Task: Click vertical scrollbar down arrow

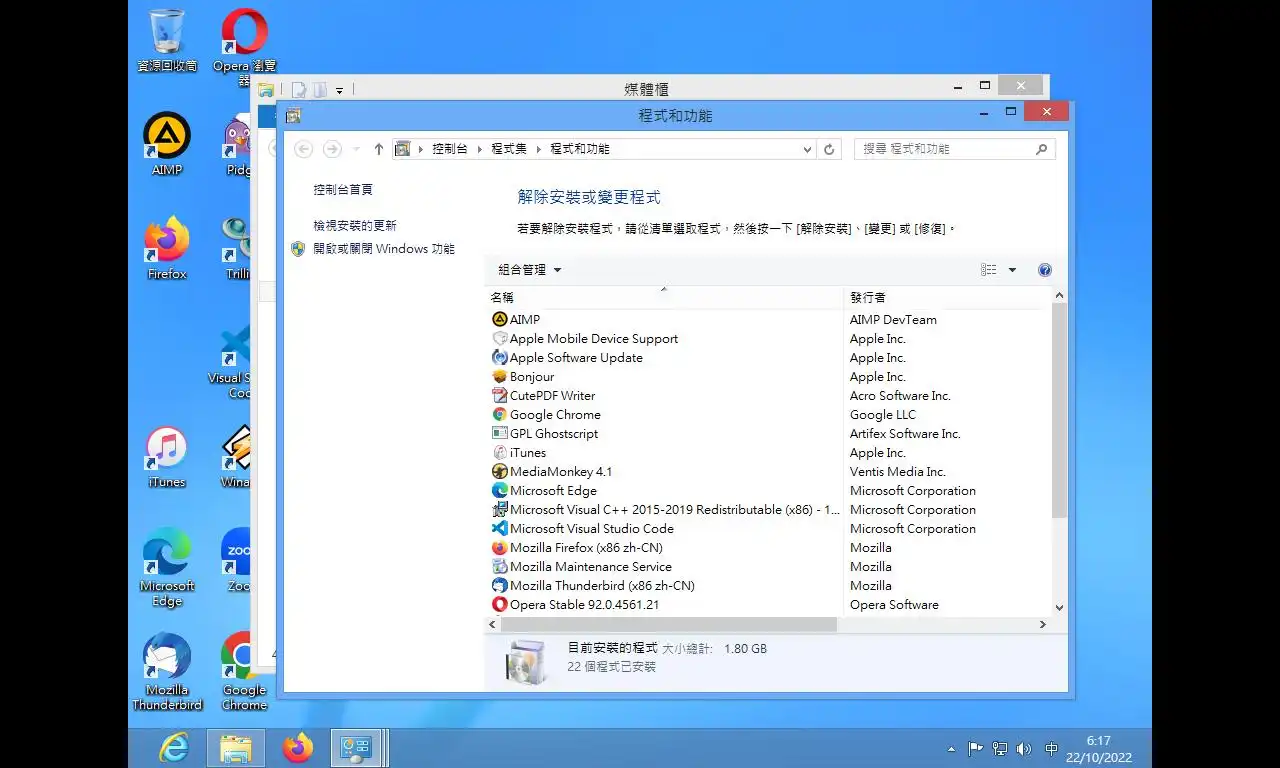Action: point(1060,607)
